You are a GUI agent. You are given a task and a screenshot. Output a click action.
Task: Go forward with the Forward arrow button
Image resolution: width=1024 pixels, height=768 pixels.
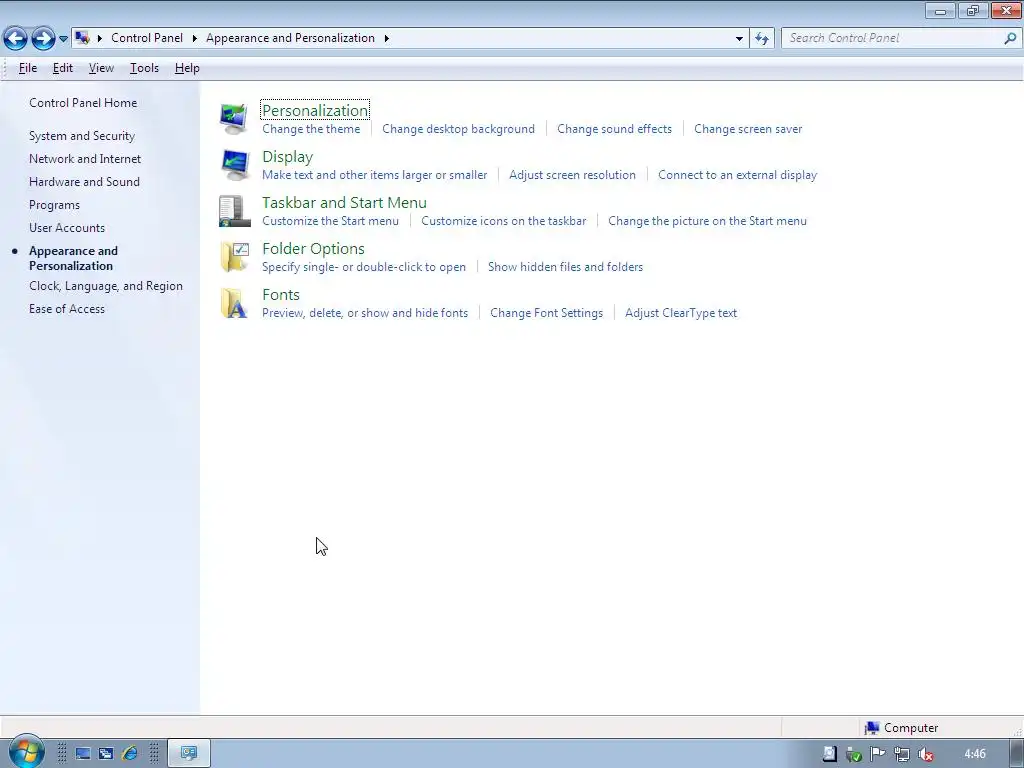click(x=43, y=39)
